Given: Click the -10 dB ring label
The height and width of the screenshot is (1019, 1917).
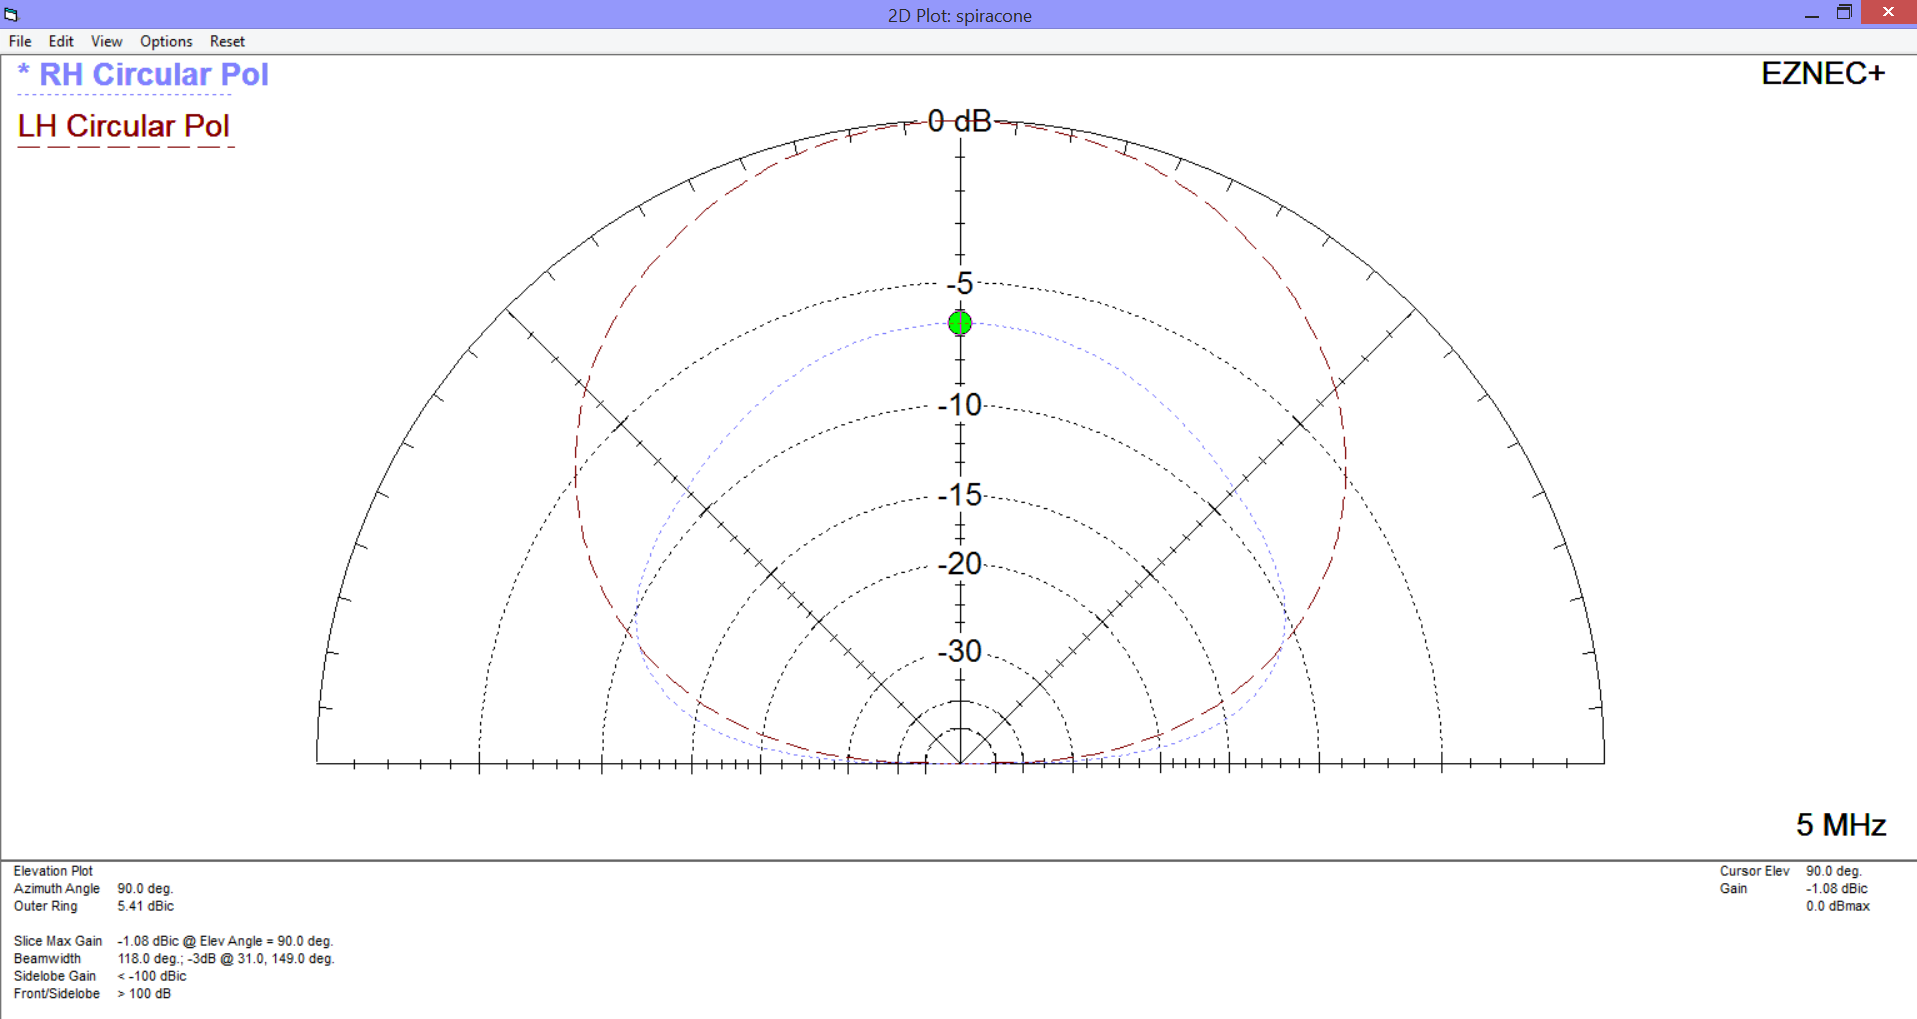Looking at the screenshot, I should [960, 405].
